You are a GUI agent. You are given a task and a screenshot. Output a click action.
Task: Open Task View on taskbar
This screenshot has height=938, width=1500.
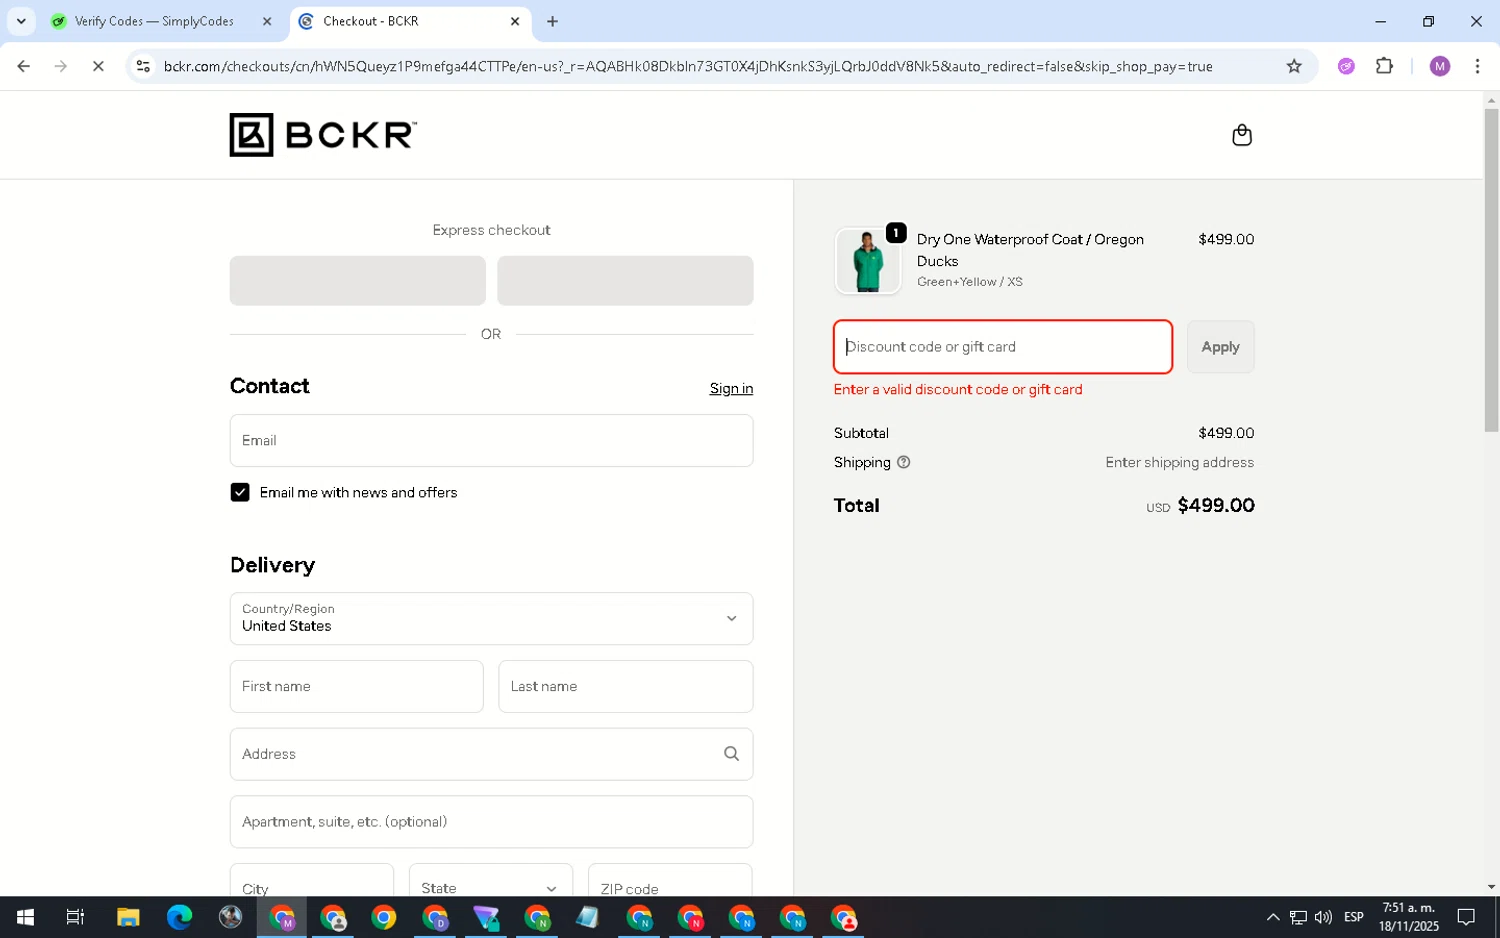(75, 917)
